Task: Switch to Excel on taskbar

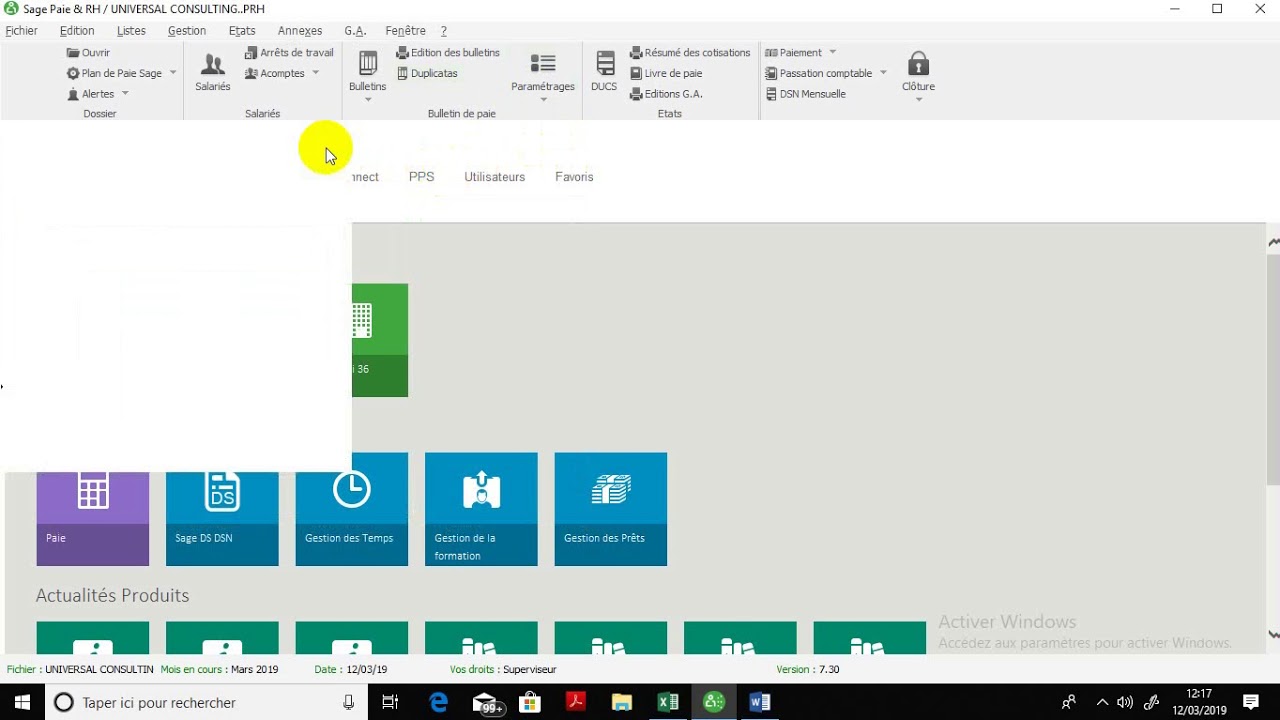Action: click(668, 703)
